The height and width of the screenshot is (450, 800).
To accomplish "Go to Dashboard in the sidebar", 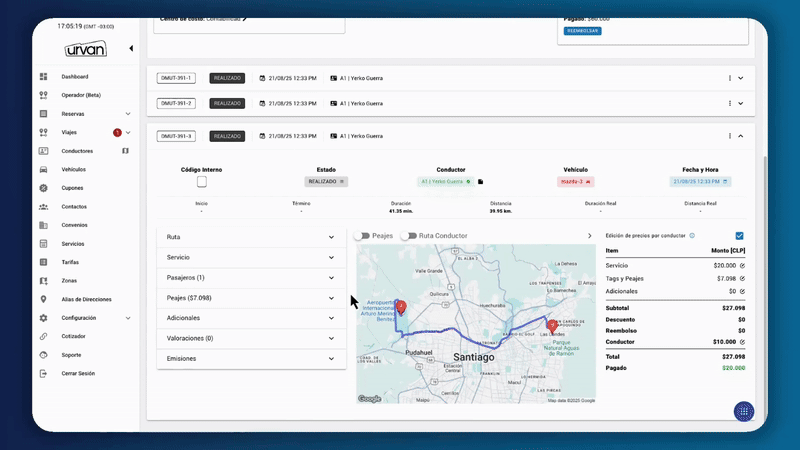I will pos(74,77).
